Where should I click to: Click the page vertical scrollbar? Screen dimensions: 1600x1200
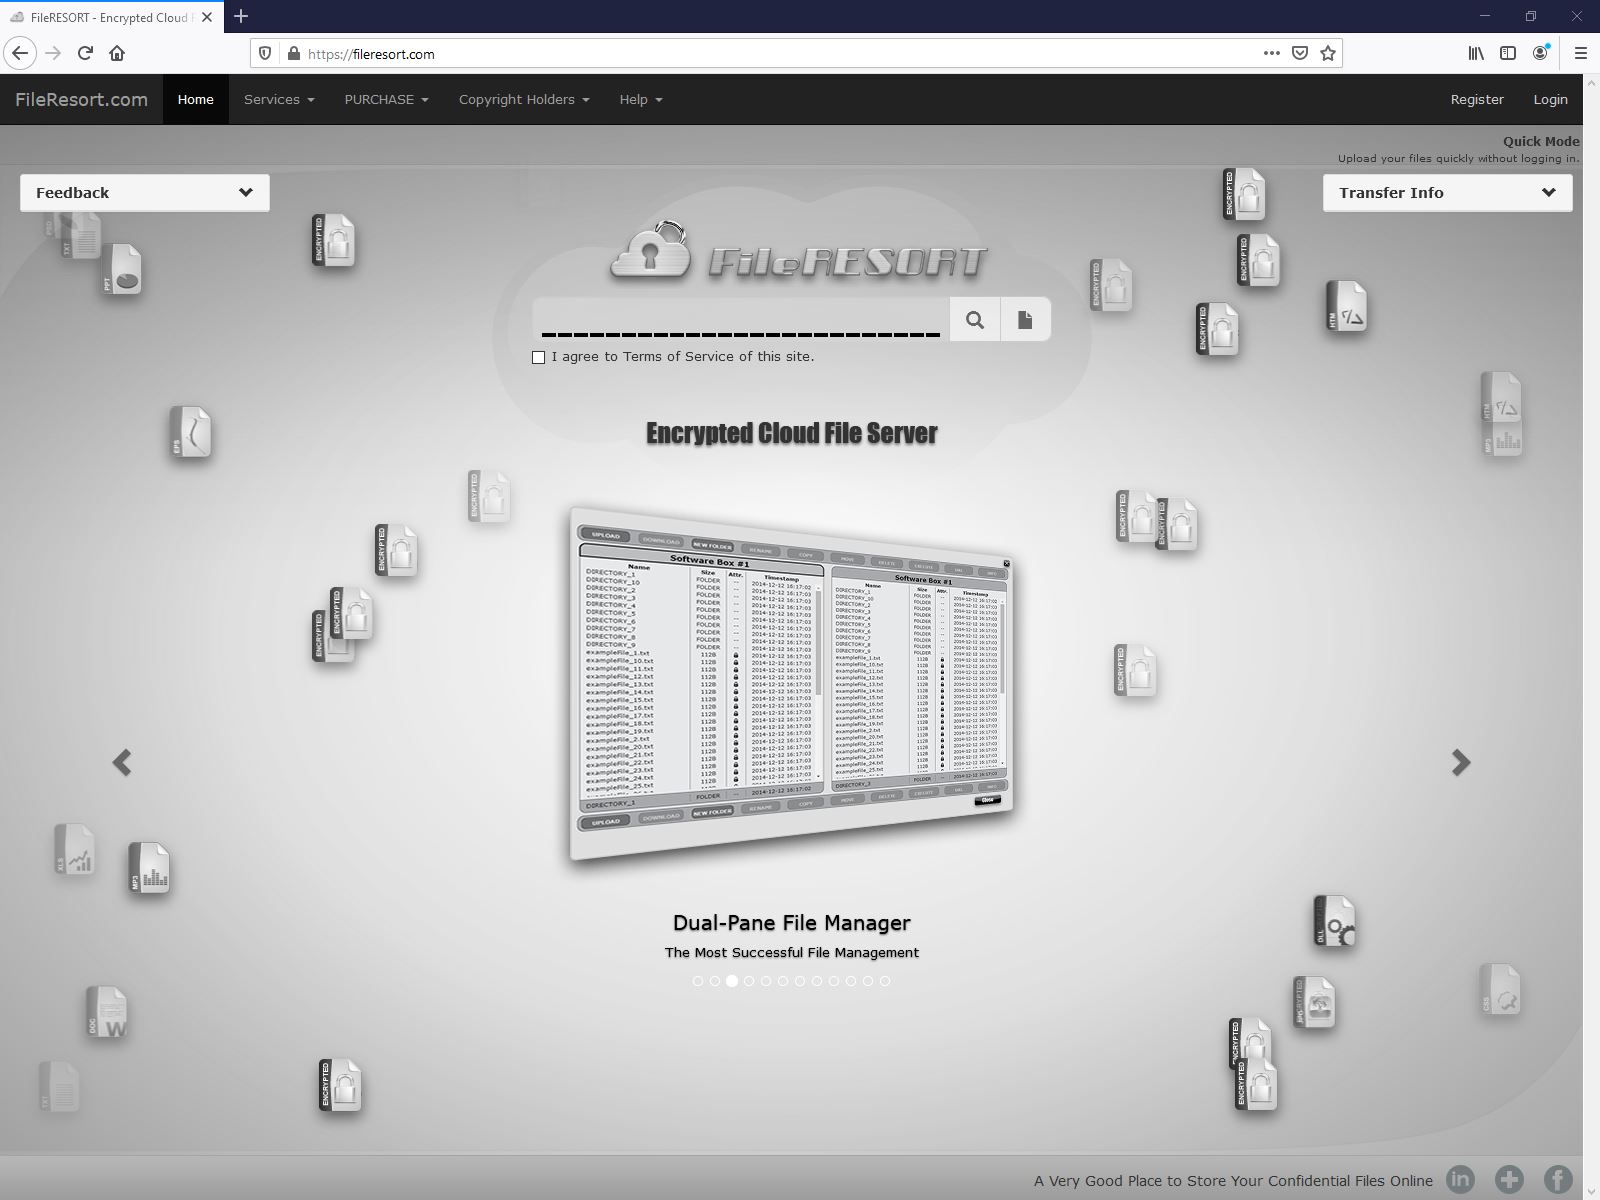pos(1591,637)
